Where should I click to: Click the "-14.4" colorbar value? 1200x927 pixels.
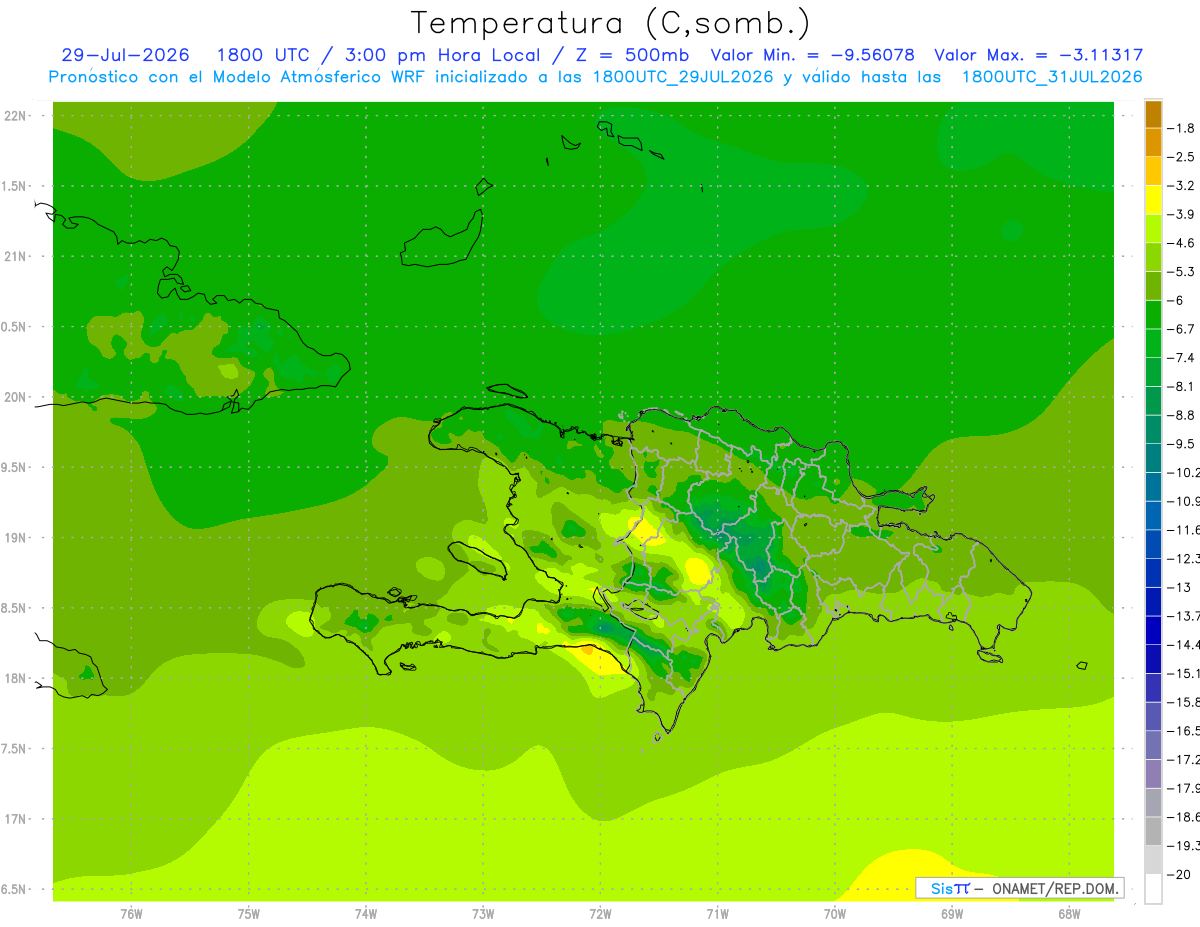(1184, 644)
